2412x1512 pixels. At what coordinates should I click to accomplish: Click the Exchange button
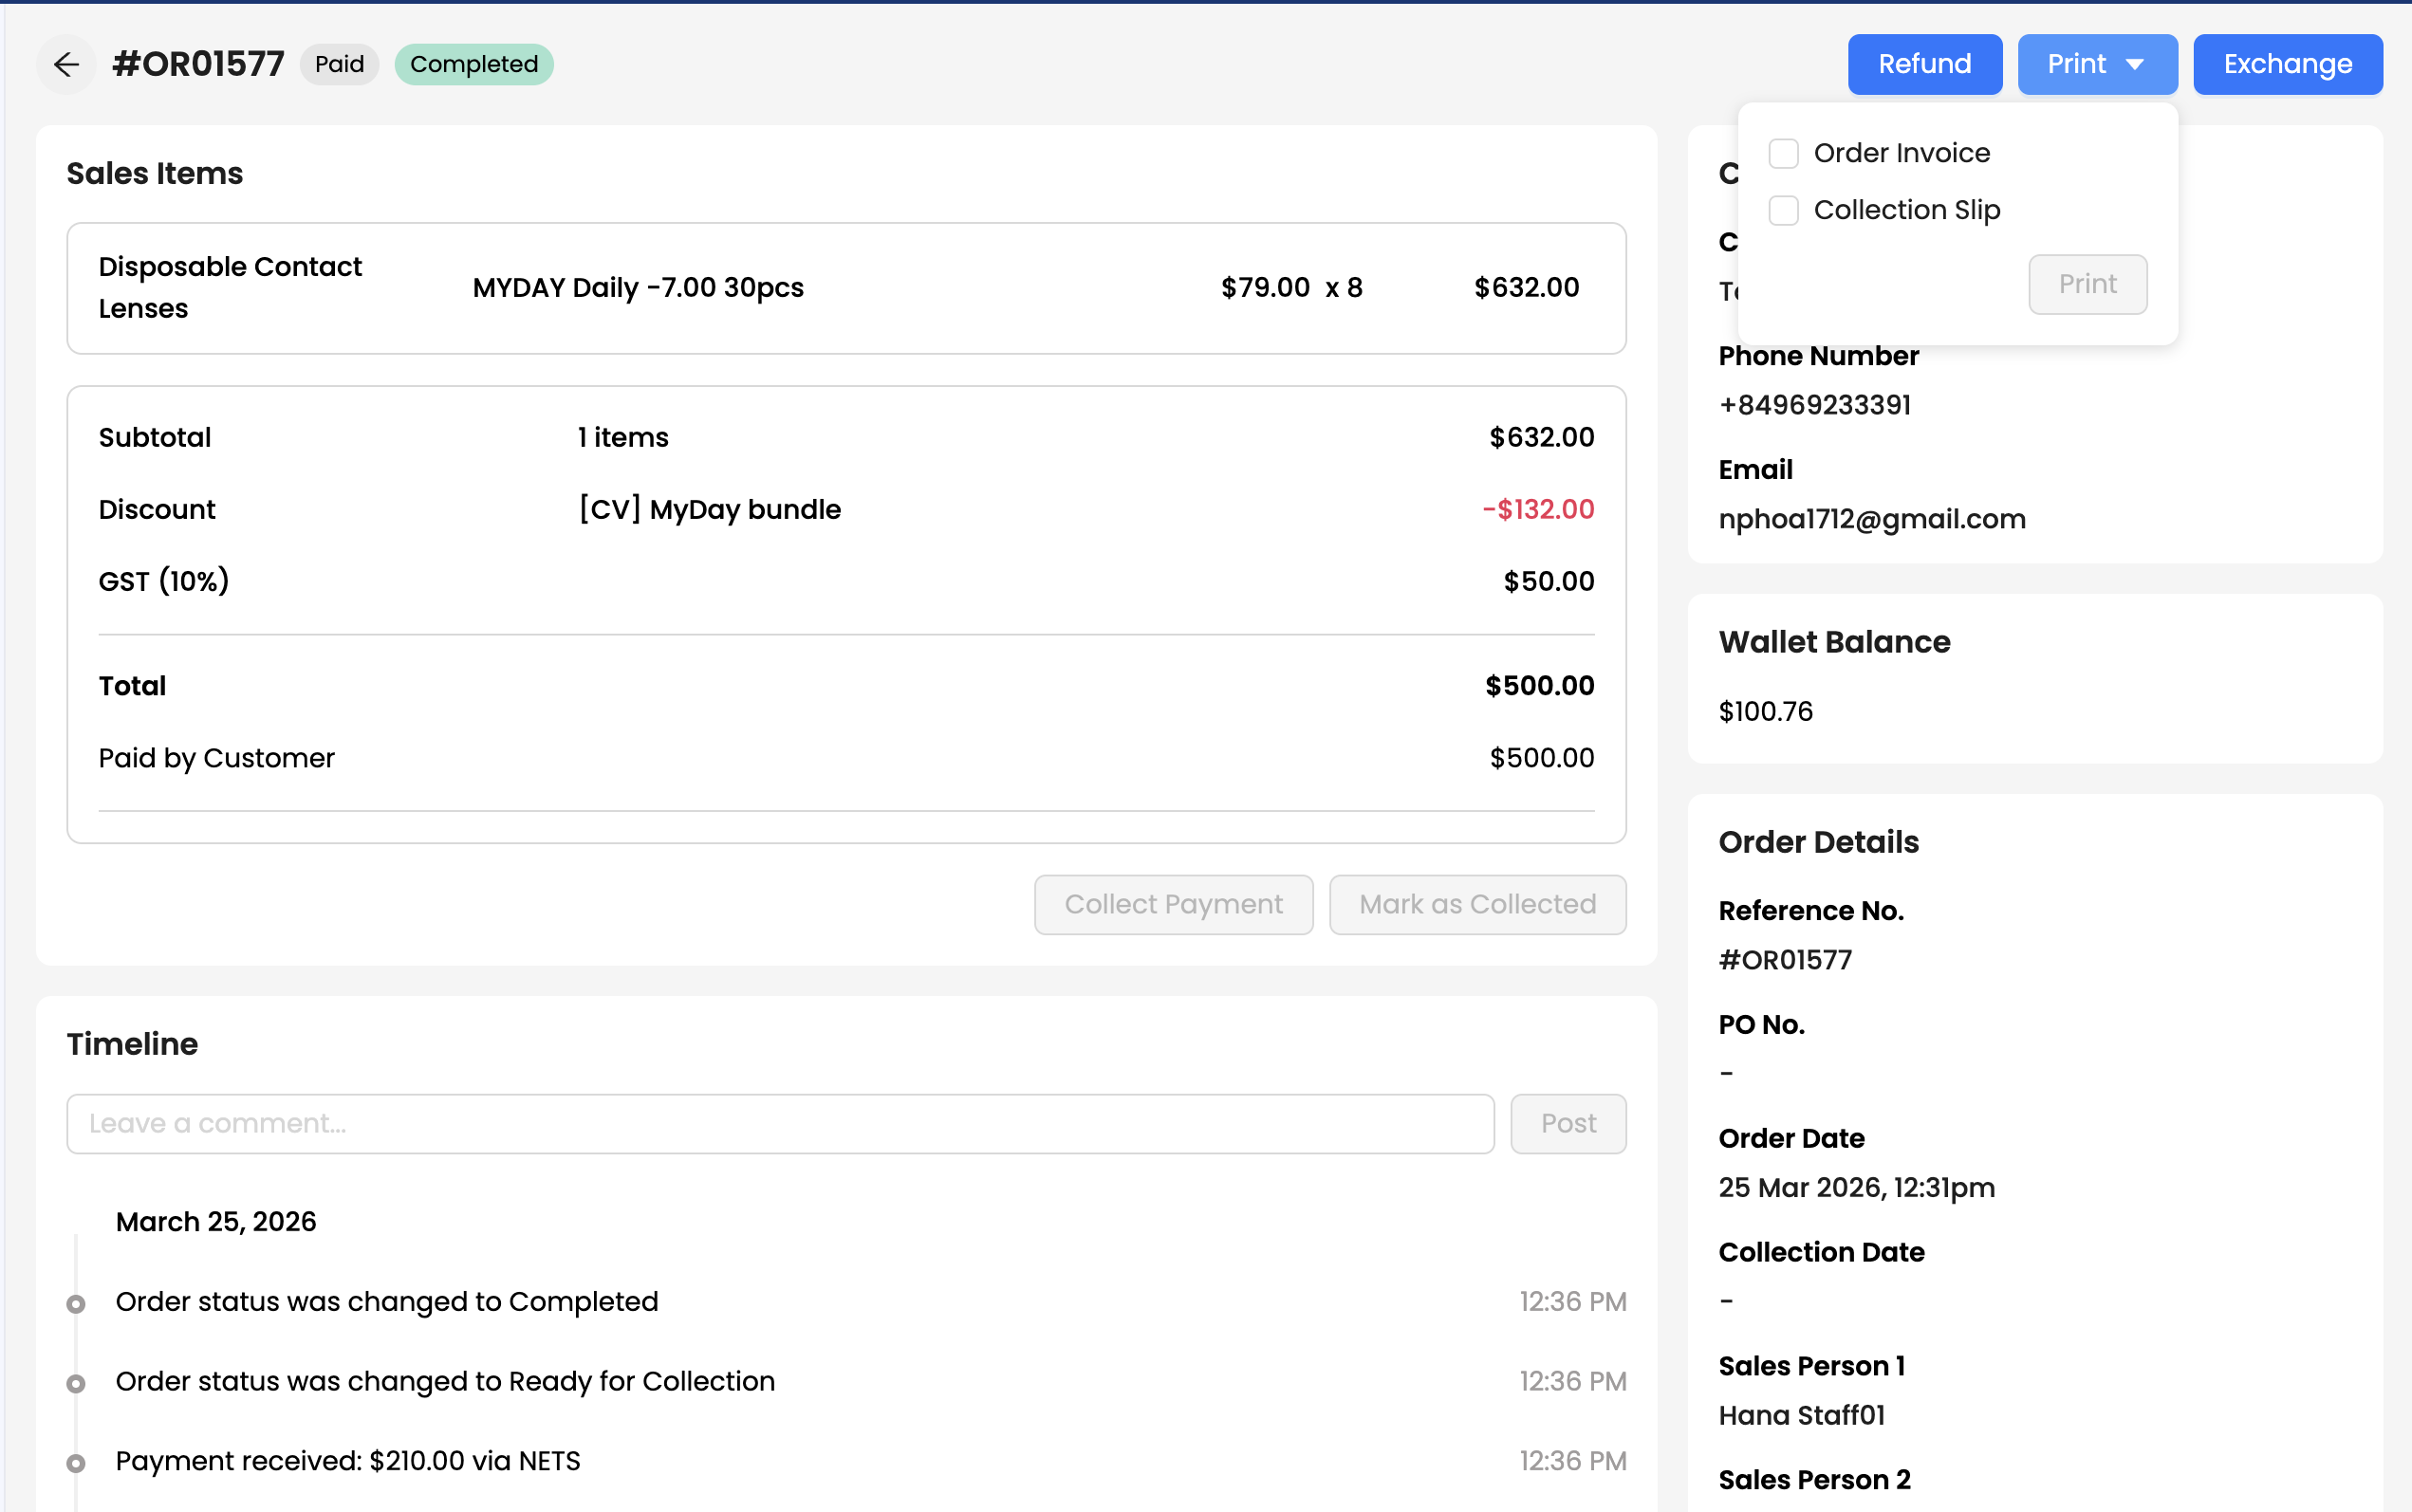2287,64
